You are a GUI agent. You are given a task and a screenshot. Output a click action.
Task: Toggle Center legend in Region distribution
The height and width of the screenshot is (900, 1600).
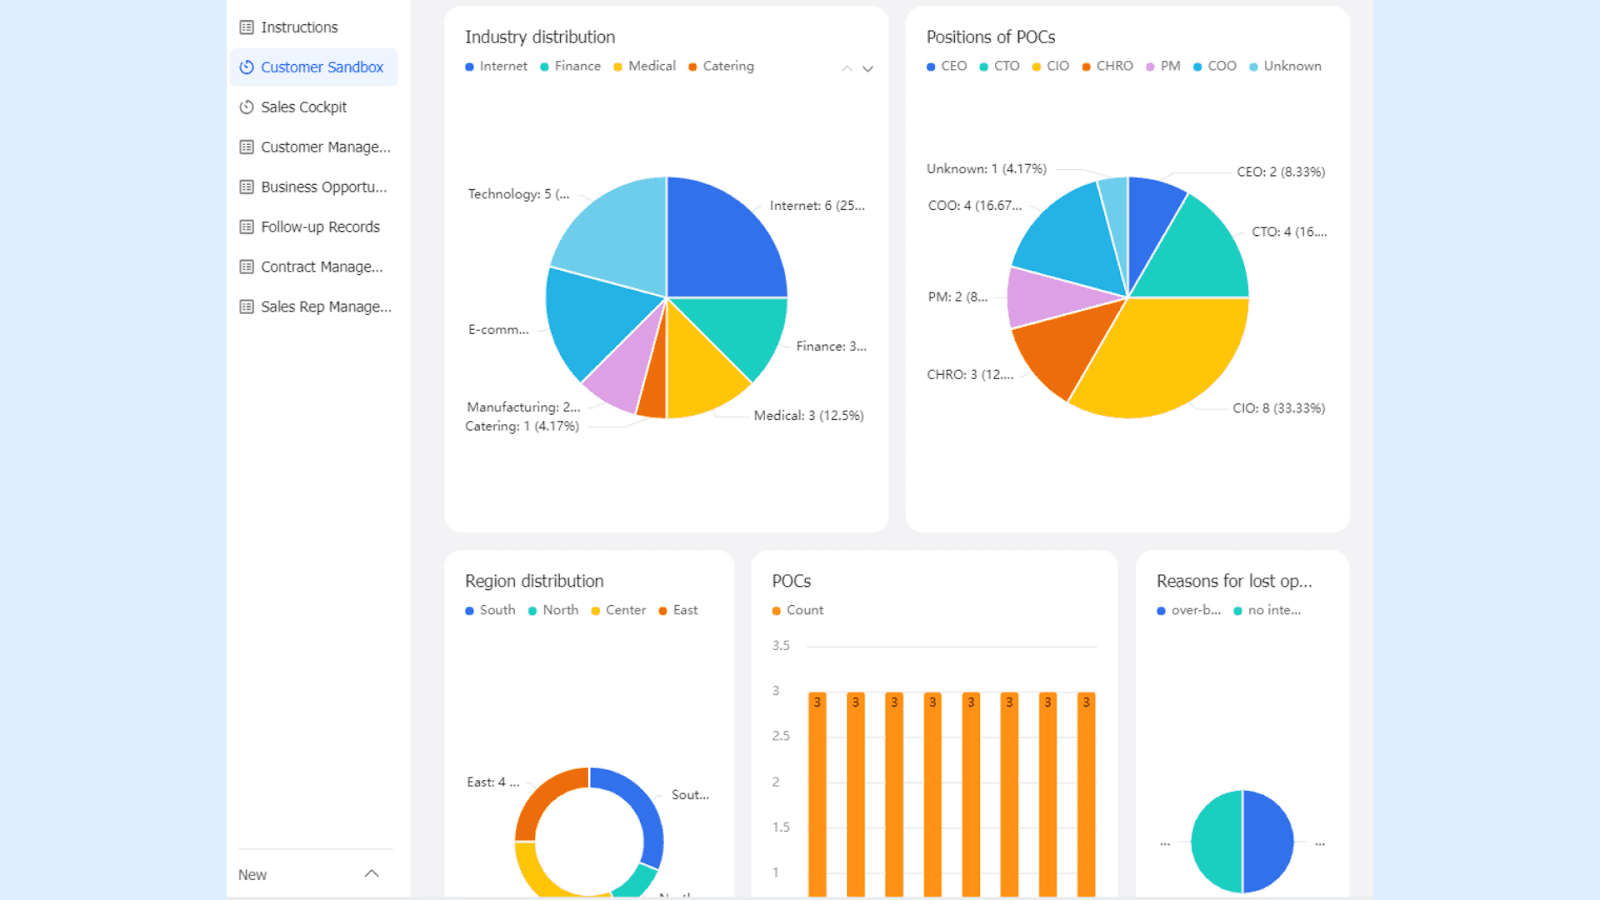[619, 610]
